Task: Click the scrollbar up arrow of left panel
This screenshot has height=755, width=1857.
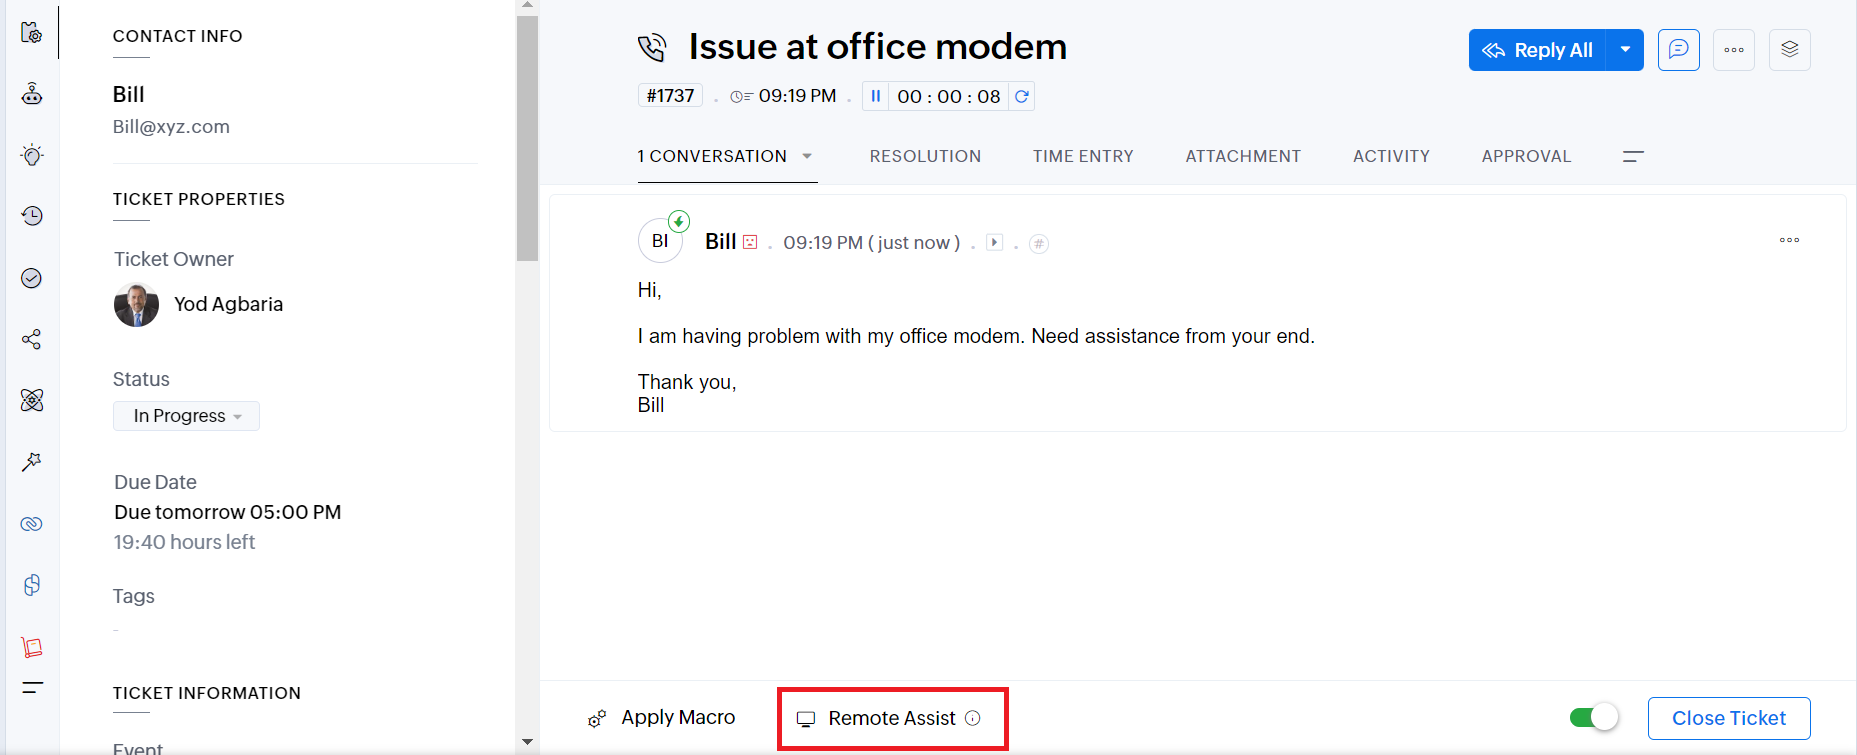Action: pos(527,6)
